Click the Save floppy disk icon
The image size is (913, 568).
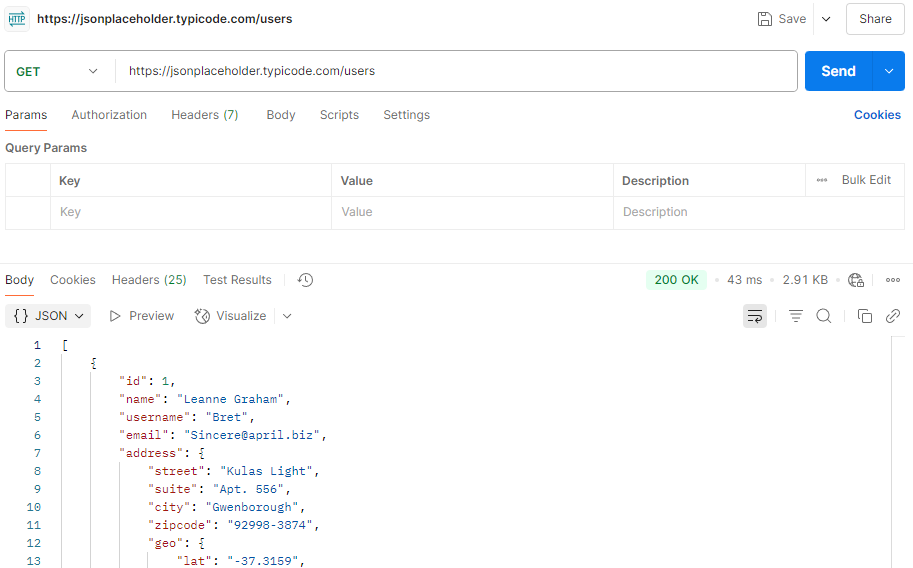click(765, 19)
